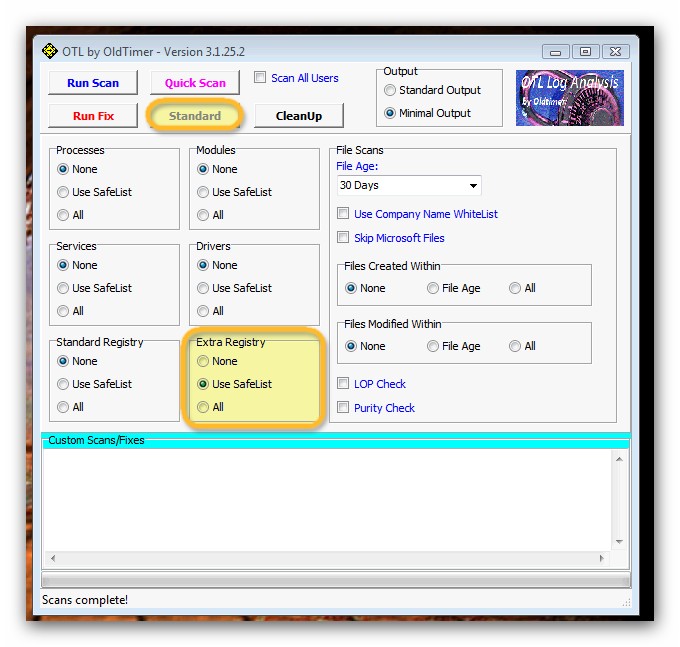Maximize the OTL window
The height and width of the screenshot is (647, 680).
[585, 52]
